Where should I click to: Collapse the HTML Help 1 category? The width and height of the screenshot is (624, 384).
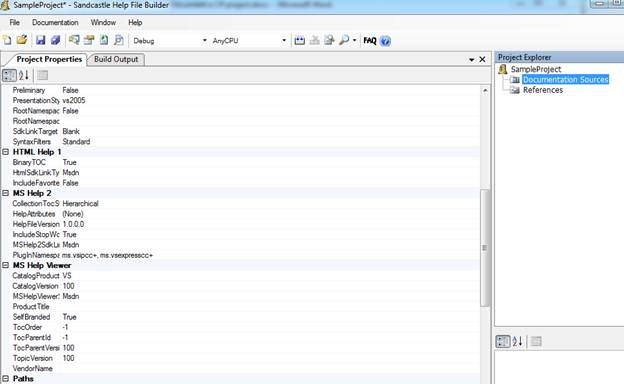6,152
